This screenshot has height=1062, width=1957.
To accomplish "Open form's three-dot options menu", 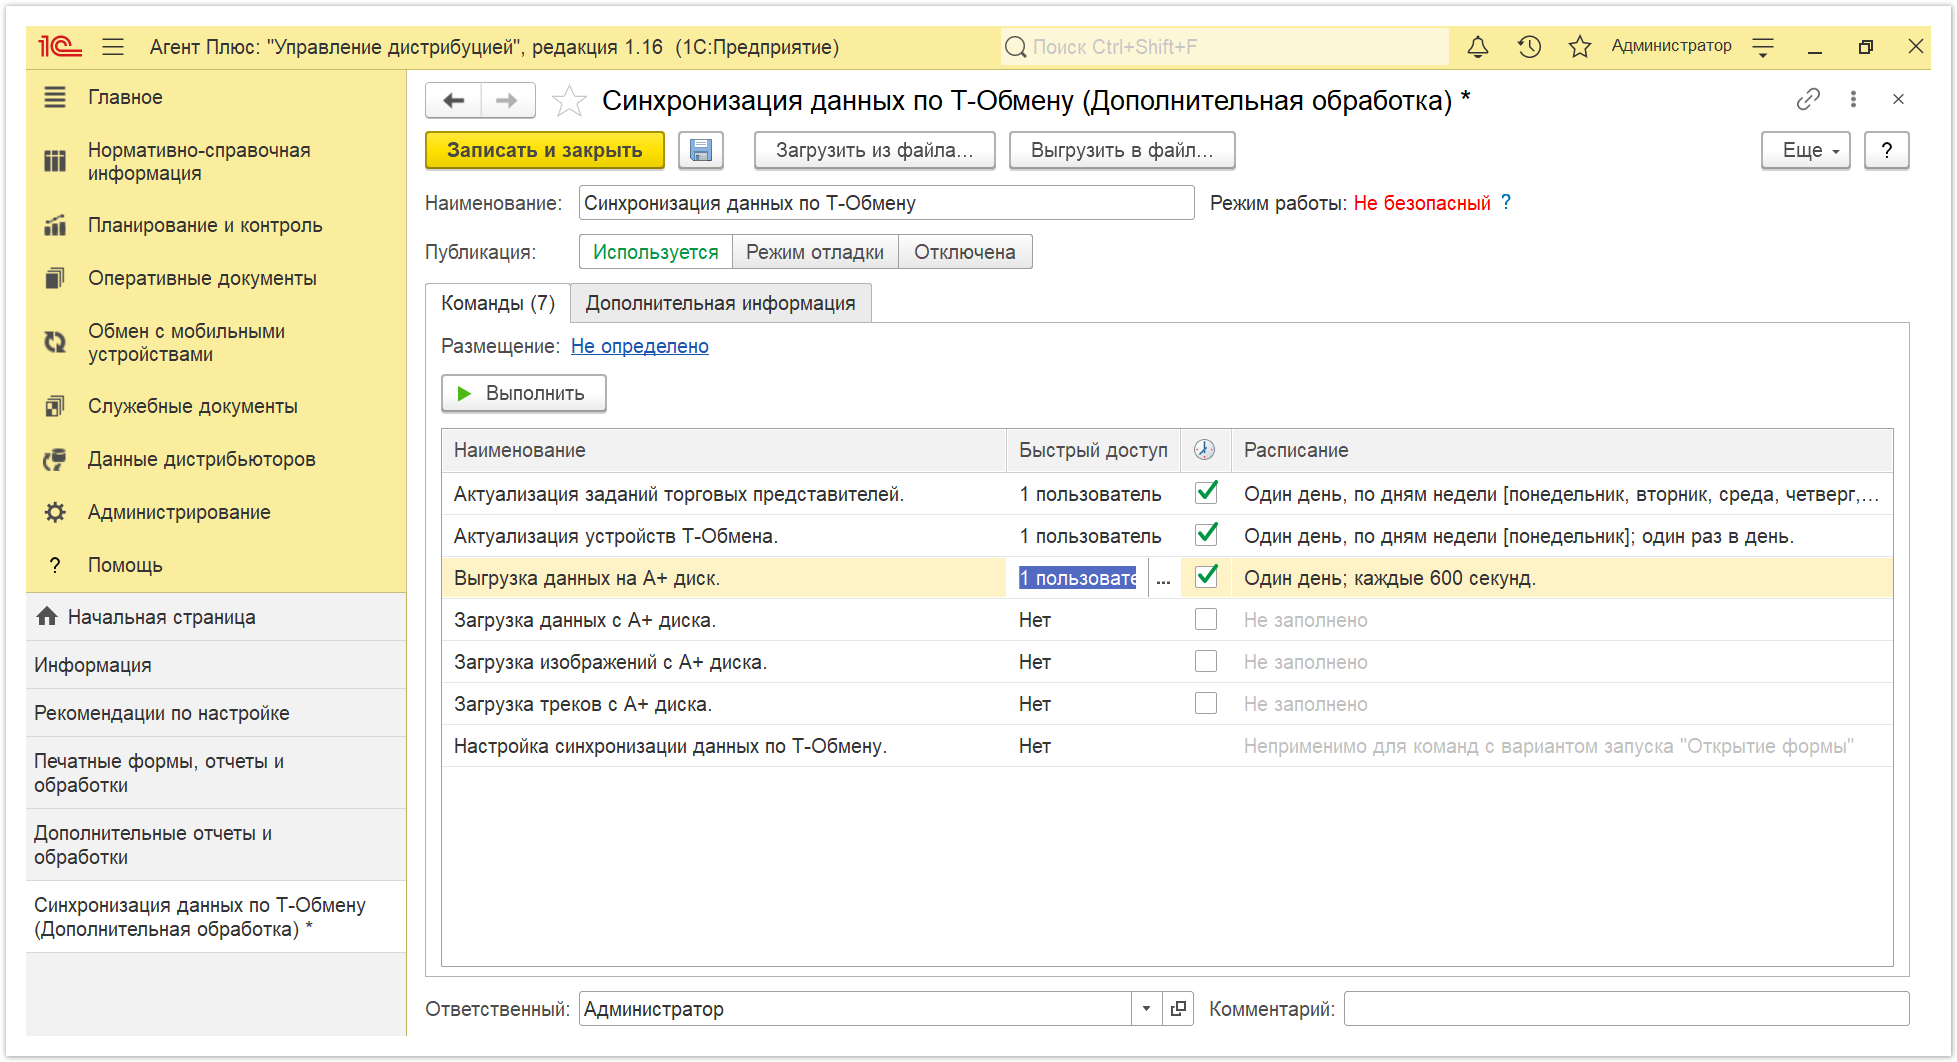I will point(1853,99).
